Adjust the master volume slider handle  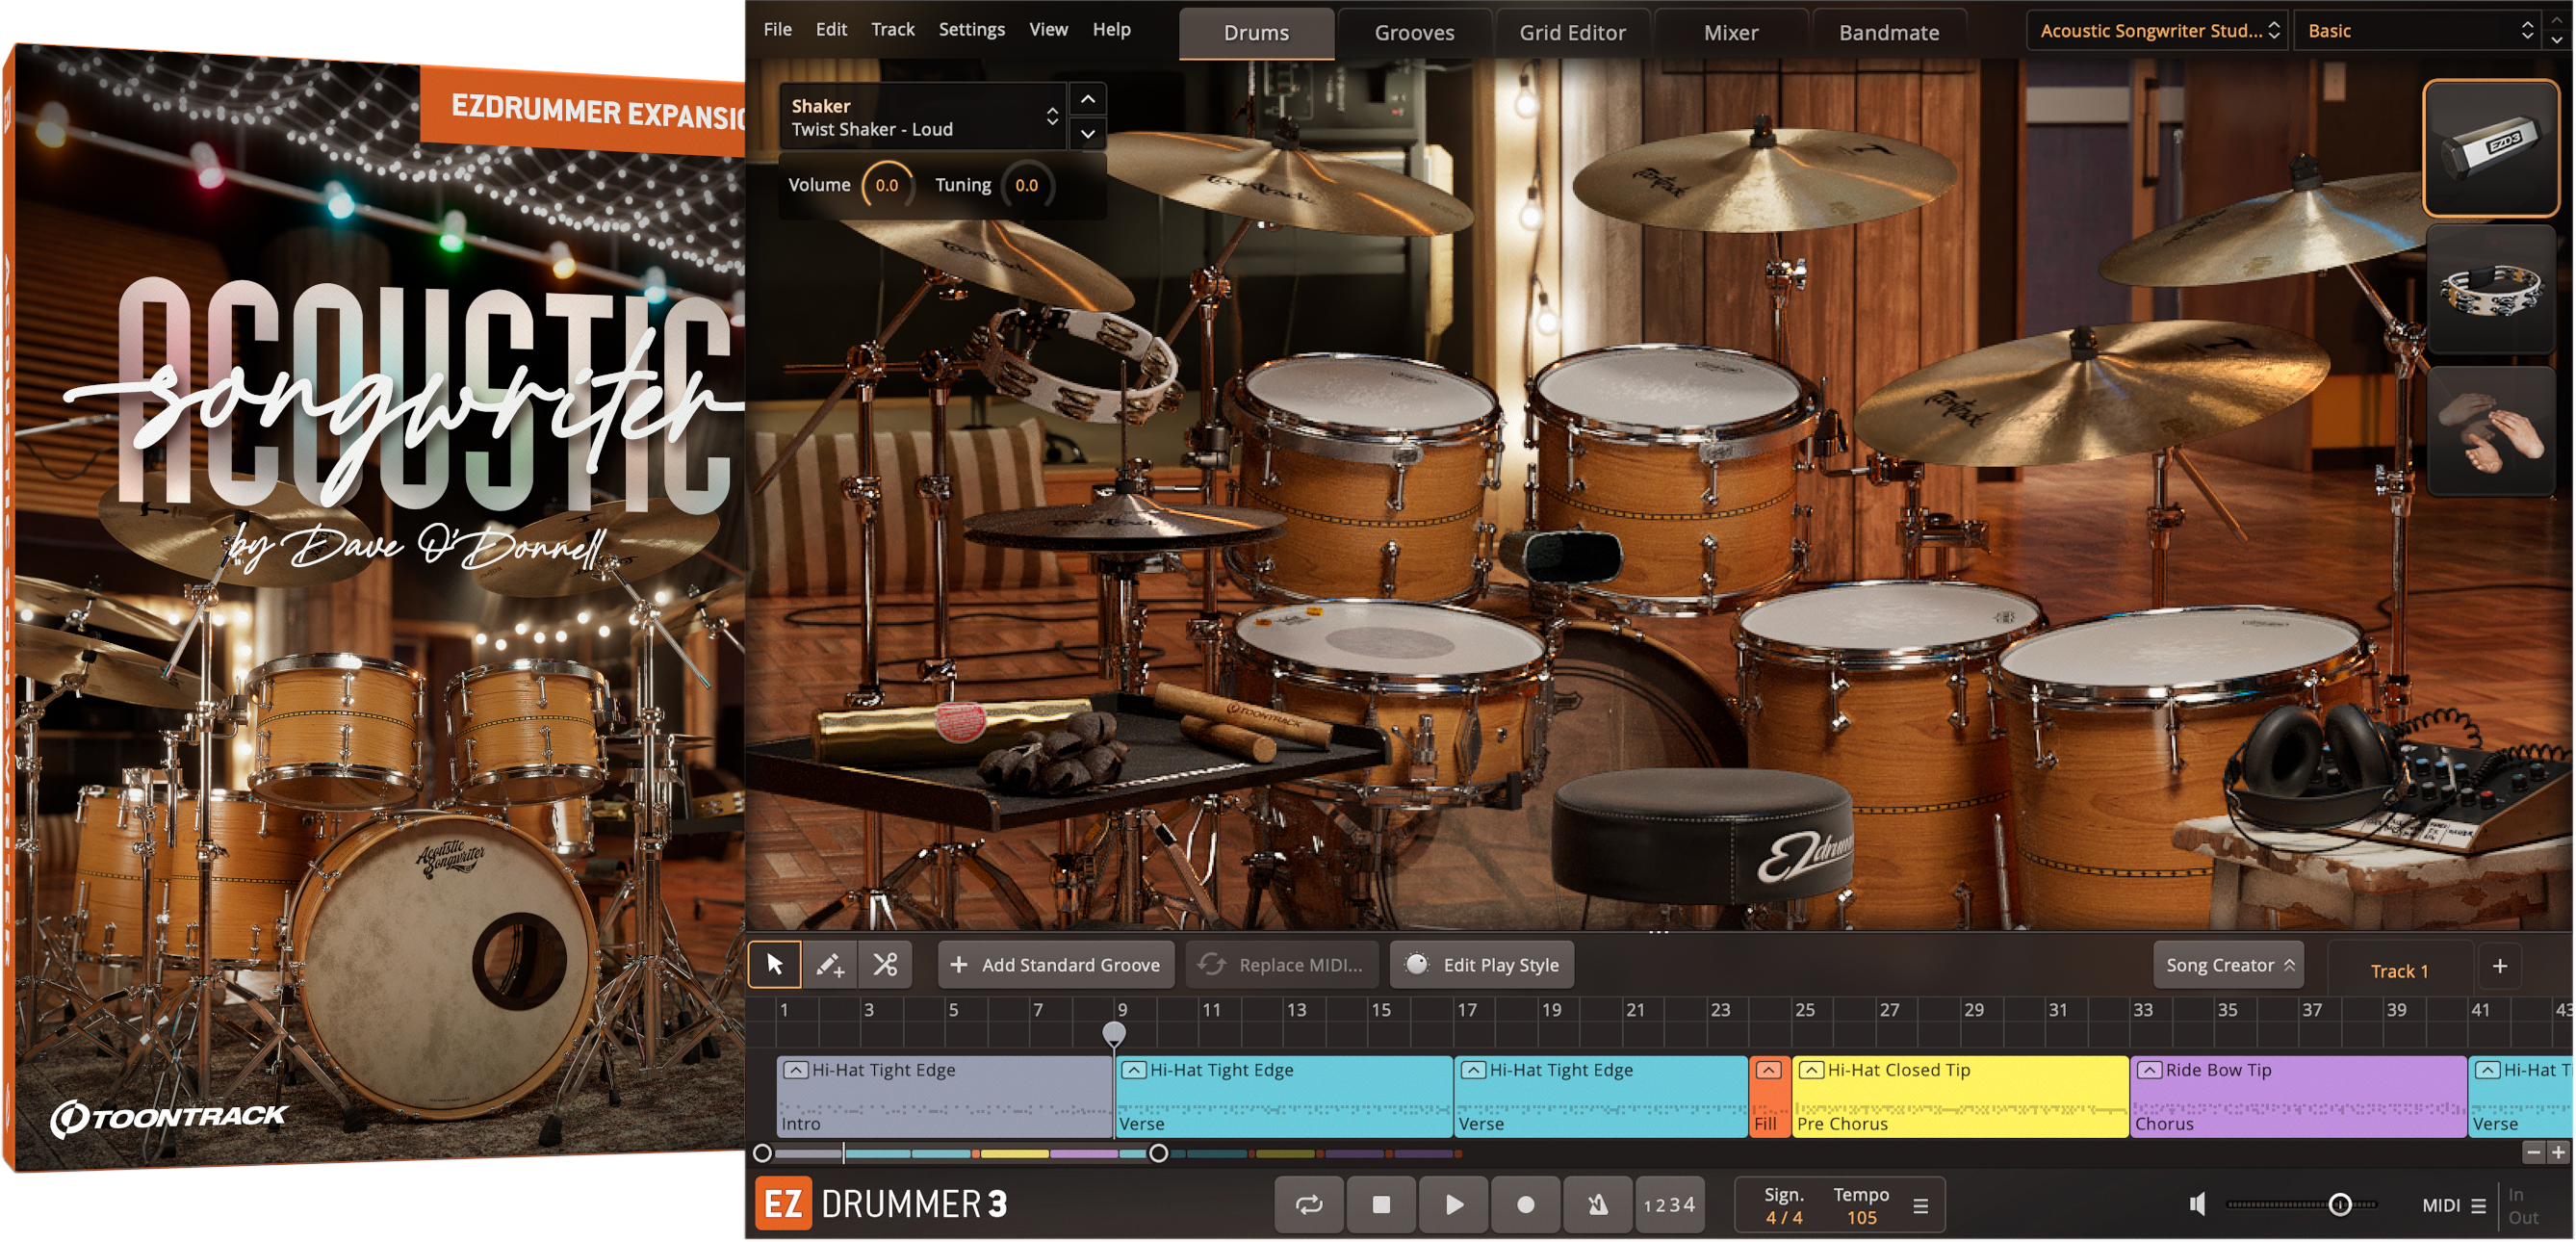(x=2340, y=1204)
